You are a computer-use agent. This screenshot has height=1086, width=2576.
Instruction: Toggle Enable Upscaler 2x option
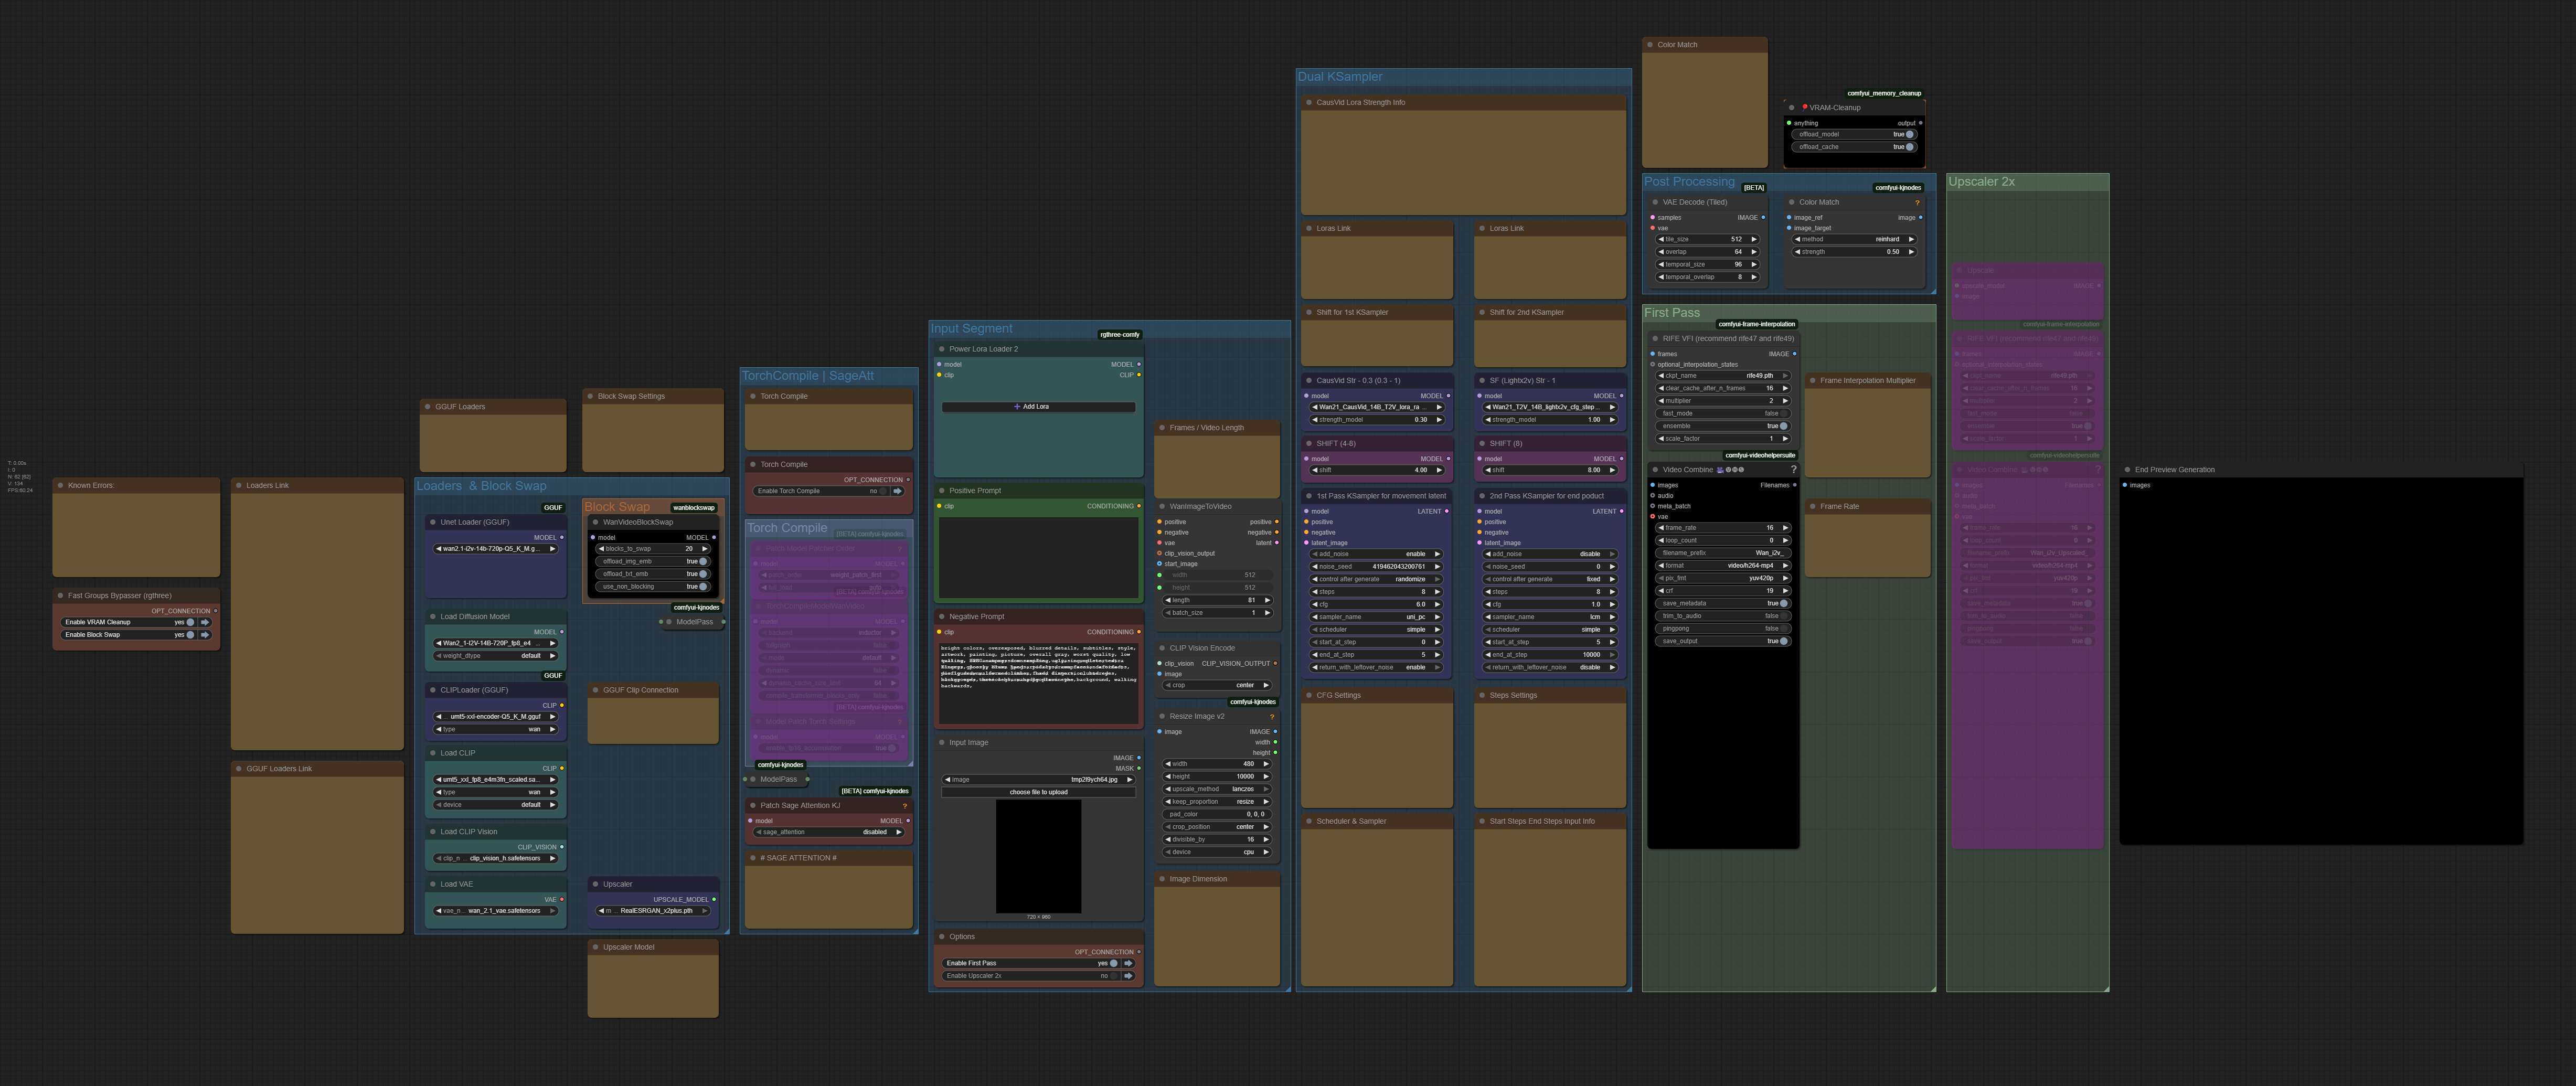click(x=1112, y=976)
